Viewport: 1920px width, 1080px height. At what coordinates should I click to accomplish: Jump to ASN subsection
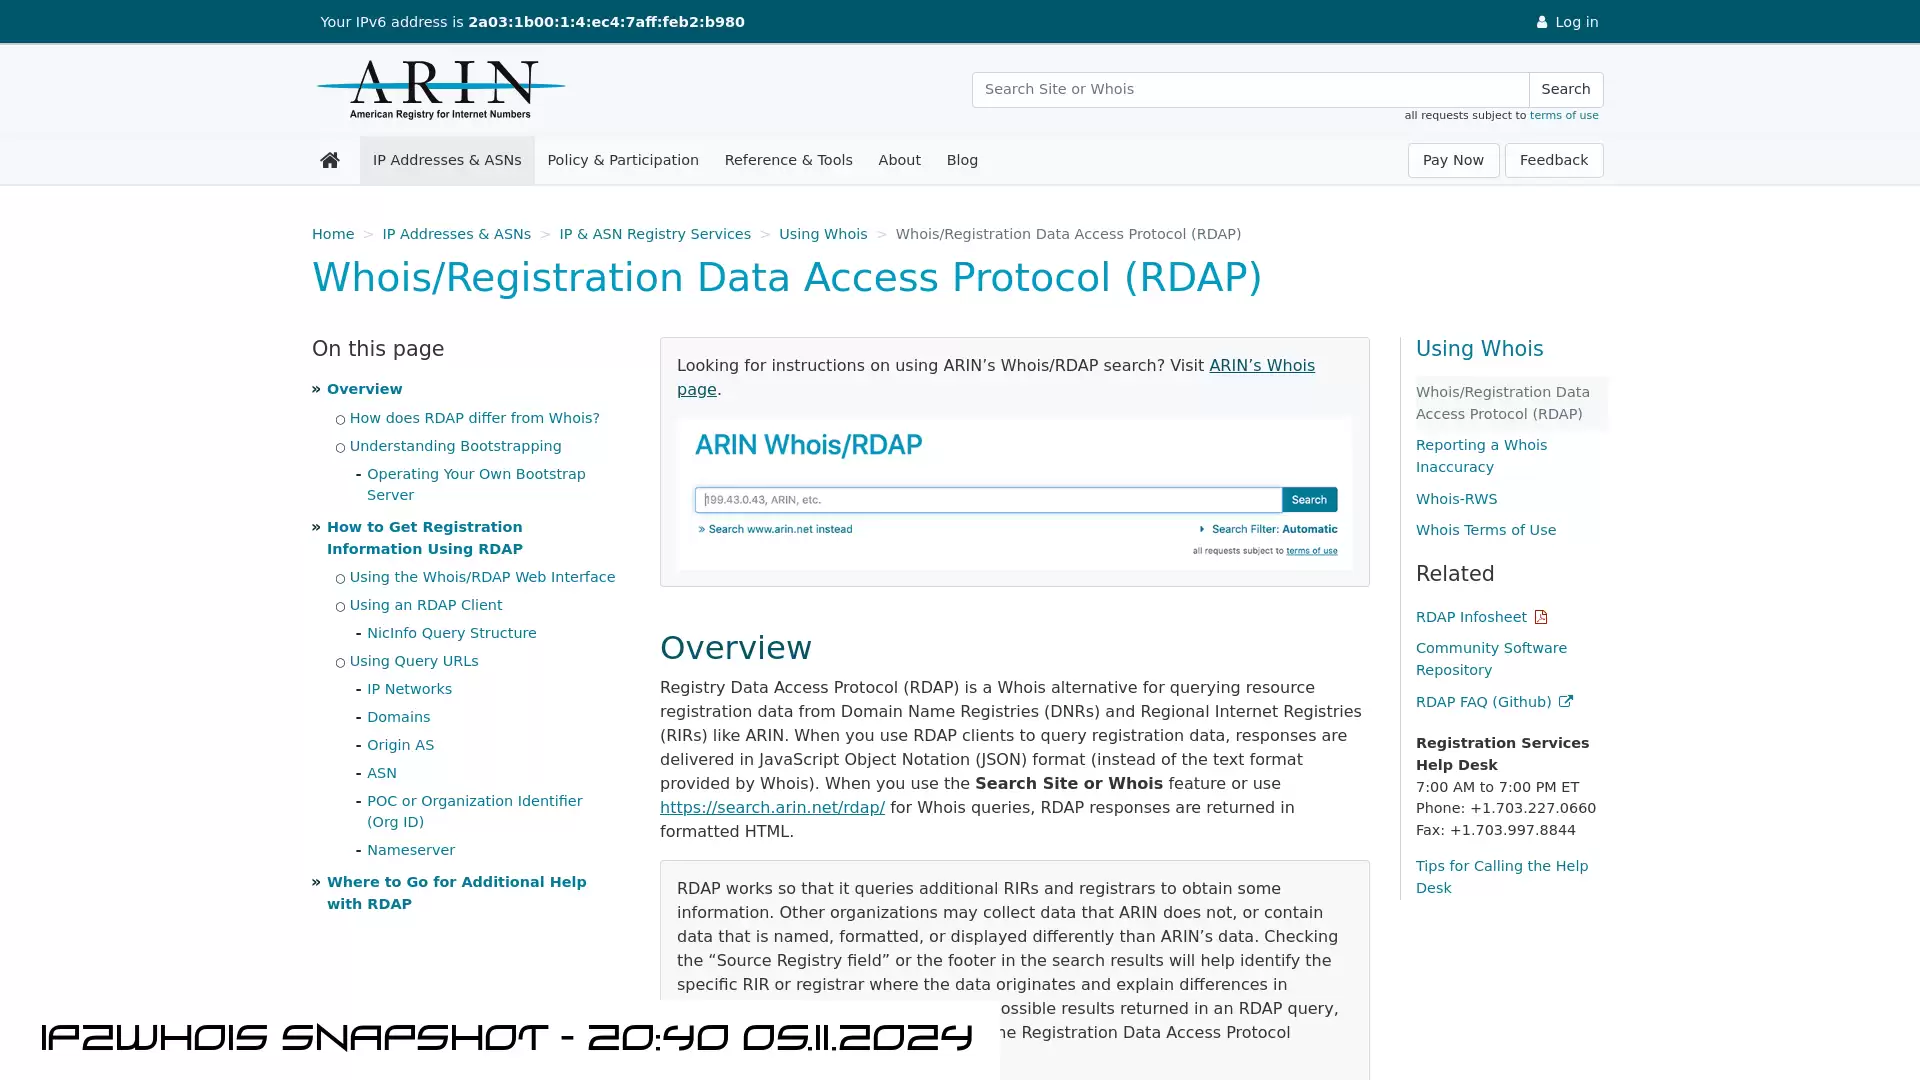381,773
